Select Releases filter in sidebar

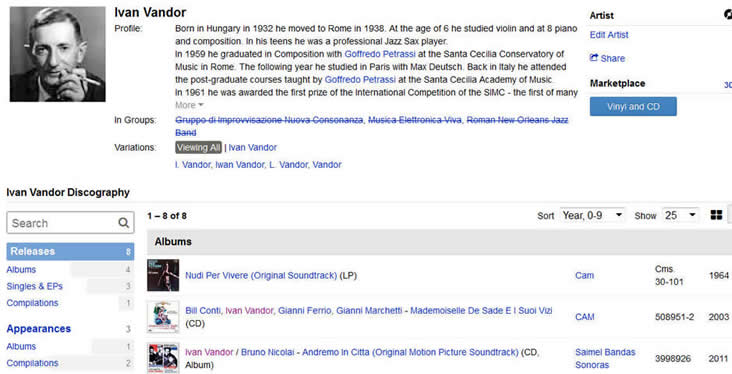coord(70,251)
